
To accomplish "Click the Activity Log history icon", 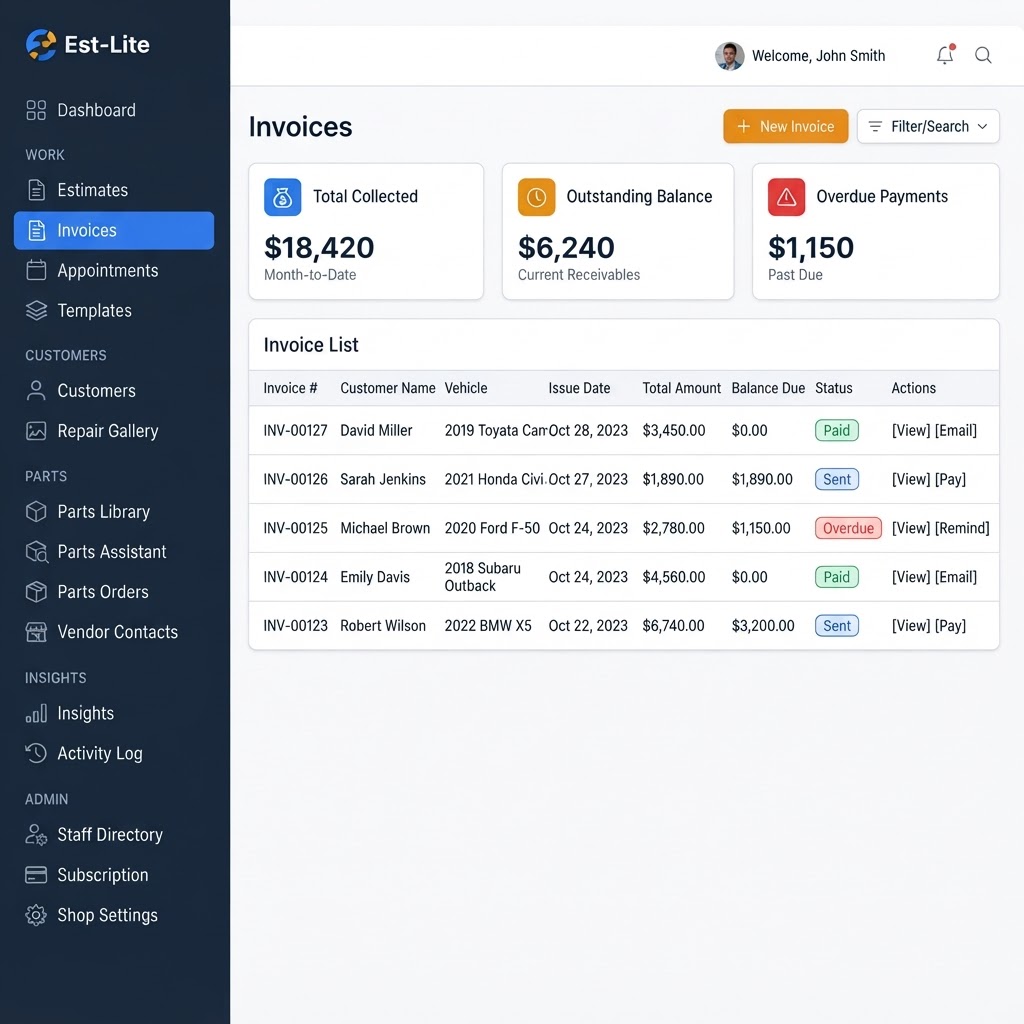I will coord(36,753).
